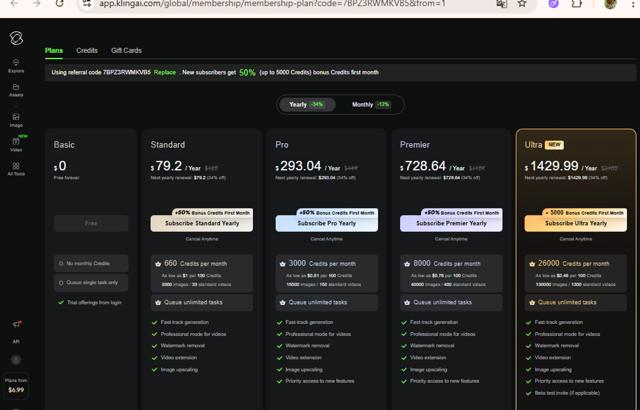Click the Standard plan title
Viewport: 640px width, 410px height.
pyautogui.click(x=168, y=145)
